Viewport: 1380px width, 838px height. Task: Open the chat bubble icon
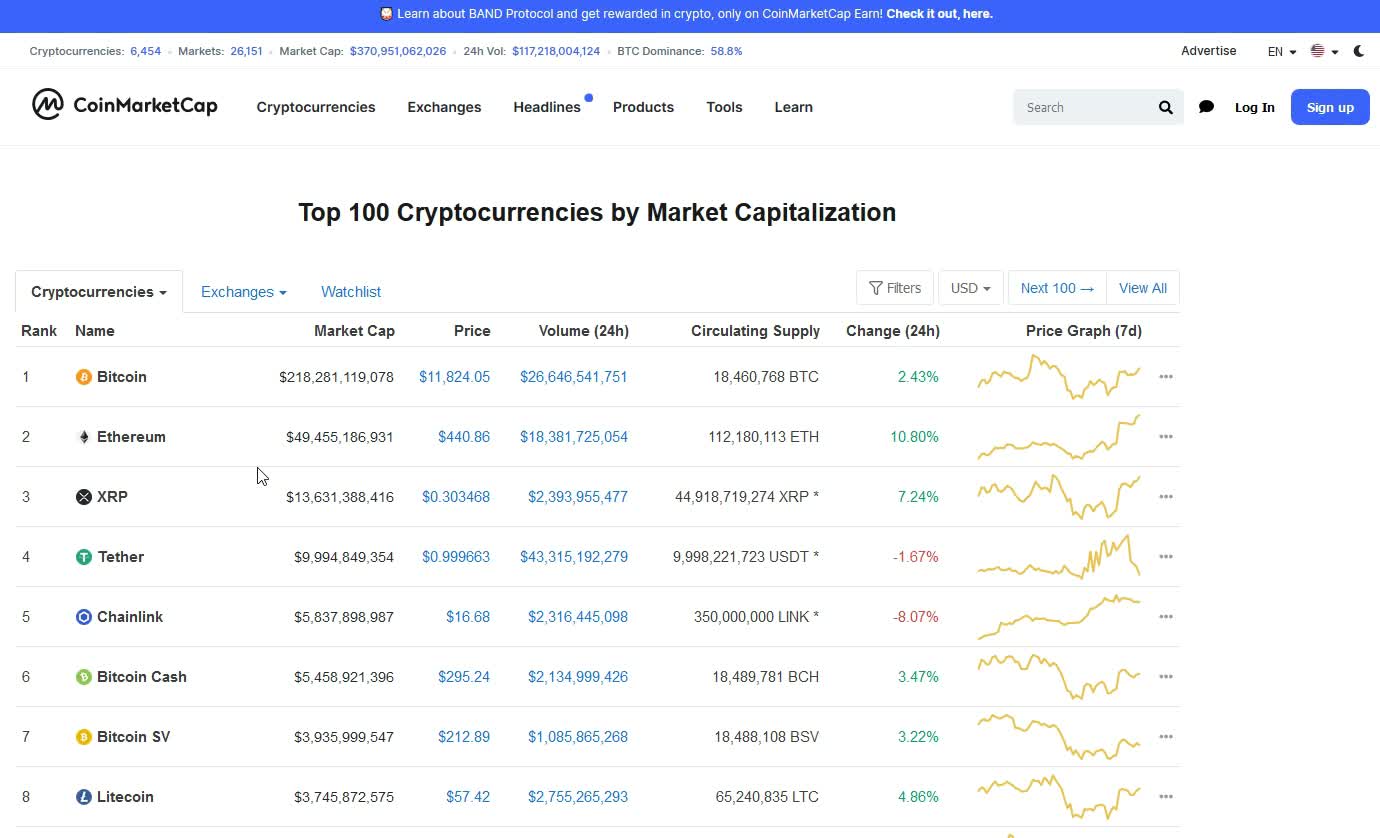1206,107
